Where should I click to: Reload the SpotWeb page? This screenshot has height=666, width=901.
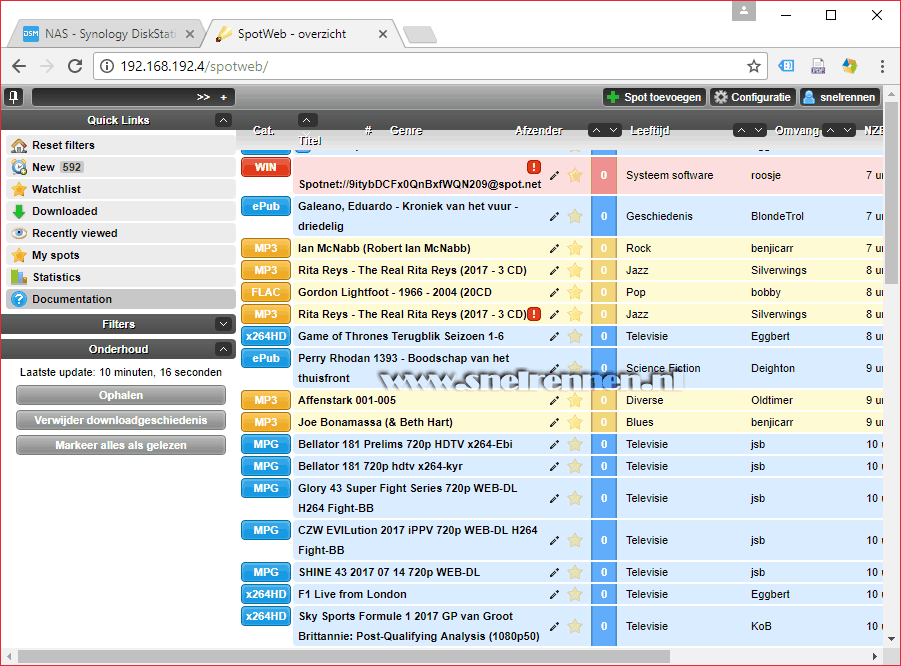[x=75, y=67]
